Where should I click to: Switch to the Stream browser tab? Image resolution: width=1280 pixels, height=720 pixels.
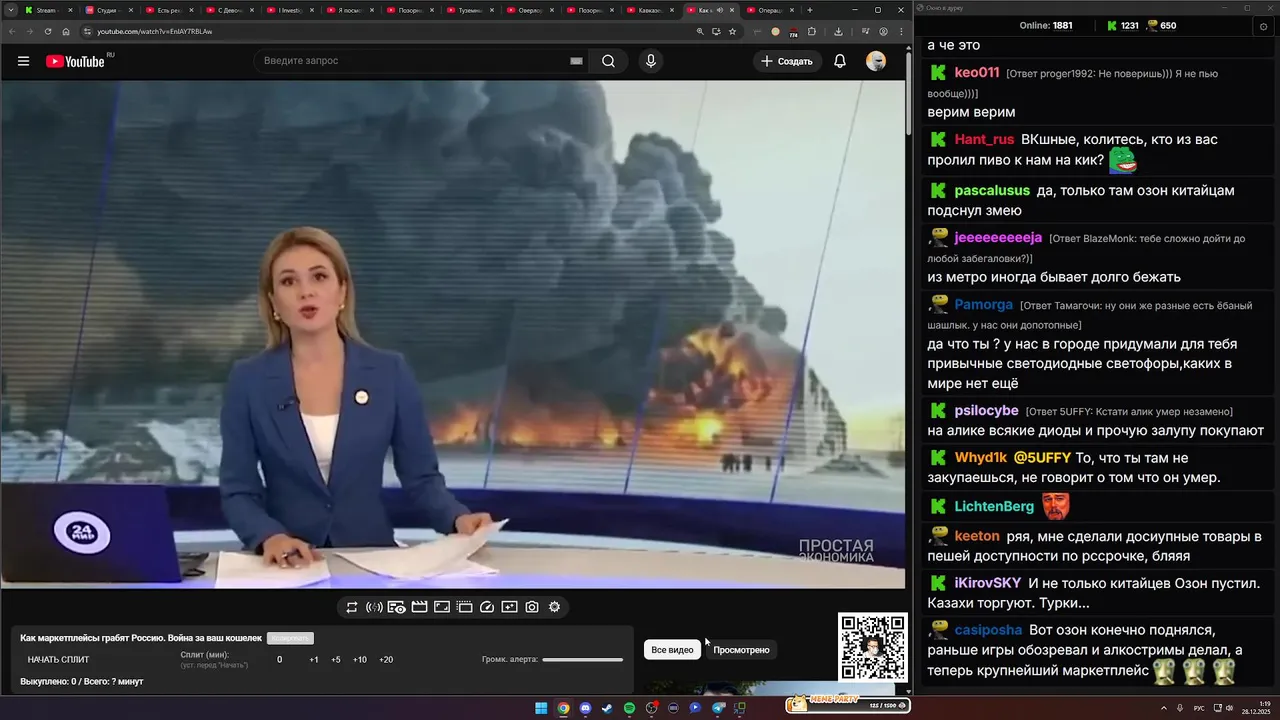click(x=48, y=10)
